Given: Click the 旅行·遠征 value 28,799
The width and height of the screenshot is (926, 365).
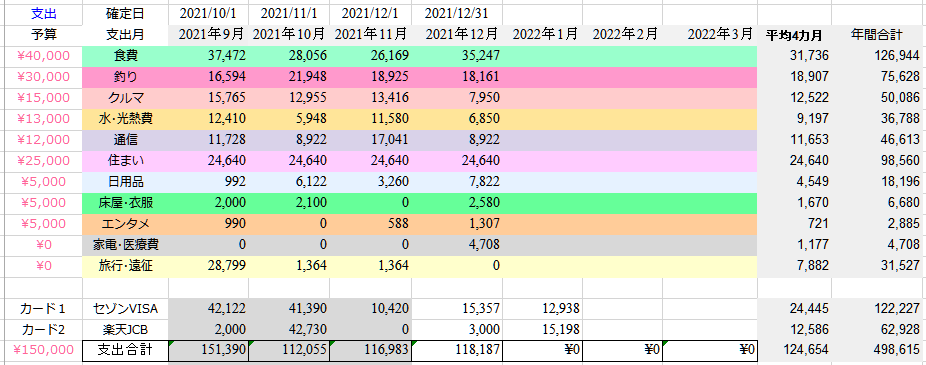Looking at the screenshot, I should [208, 266].
